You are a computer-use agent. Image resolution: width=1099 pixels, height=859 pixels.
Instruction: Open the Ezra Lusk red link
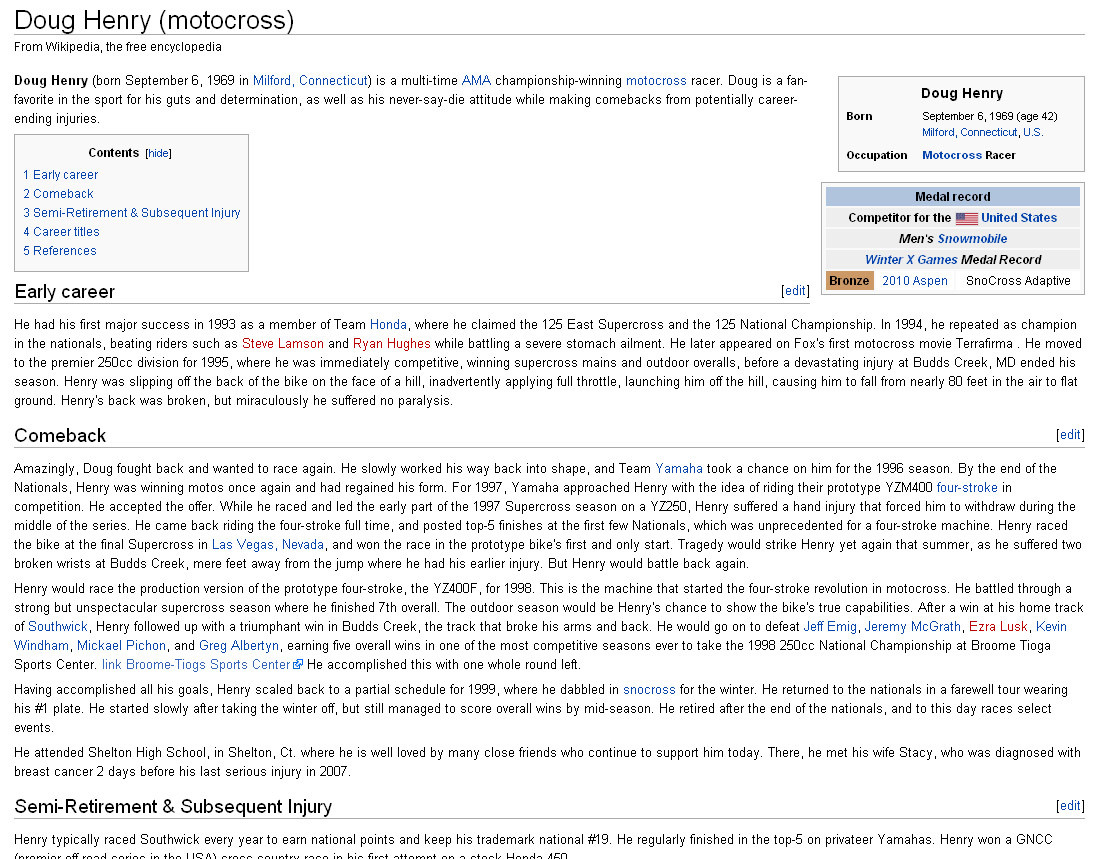pyautogui.click(x=998, y=626)
